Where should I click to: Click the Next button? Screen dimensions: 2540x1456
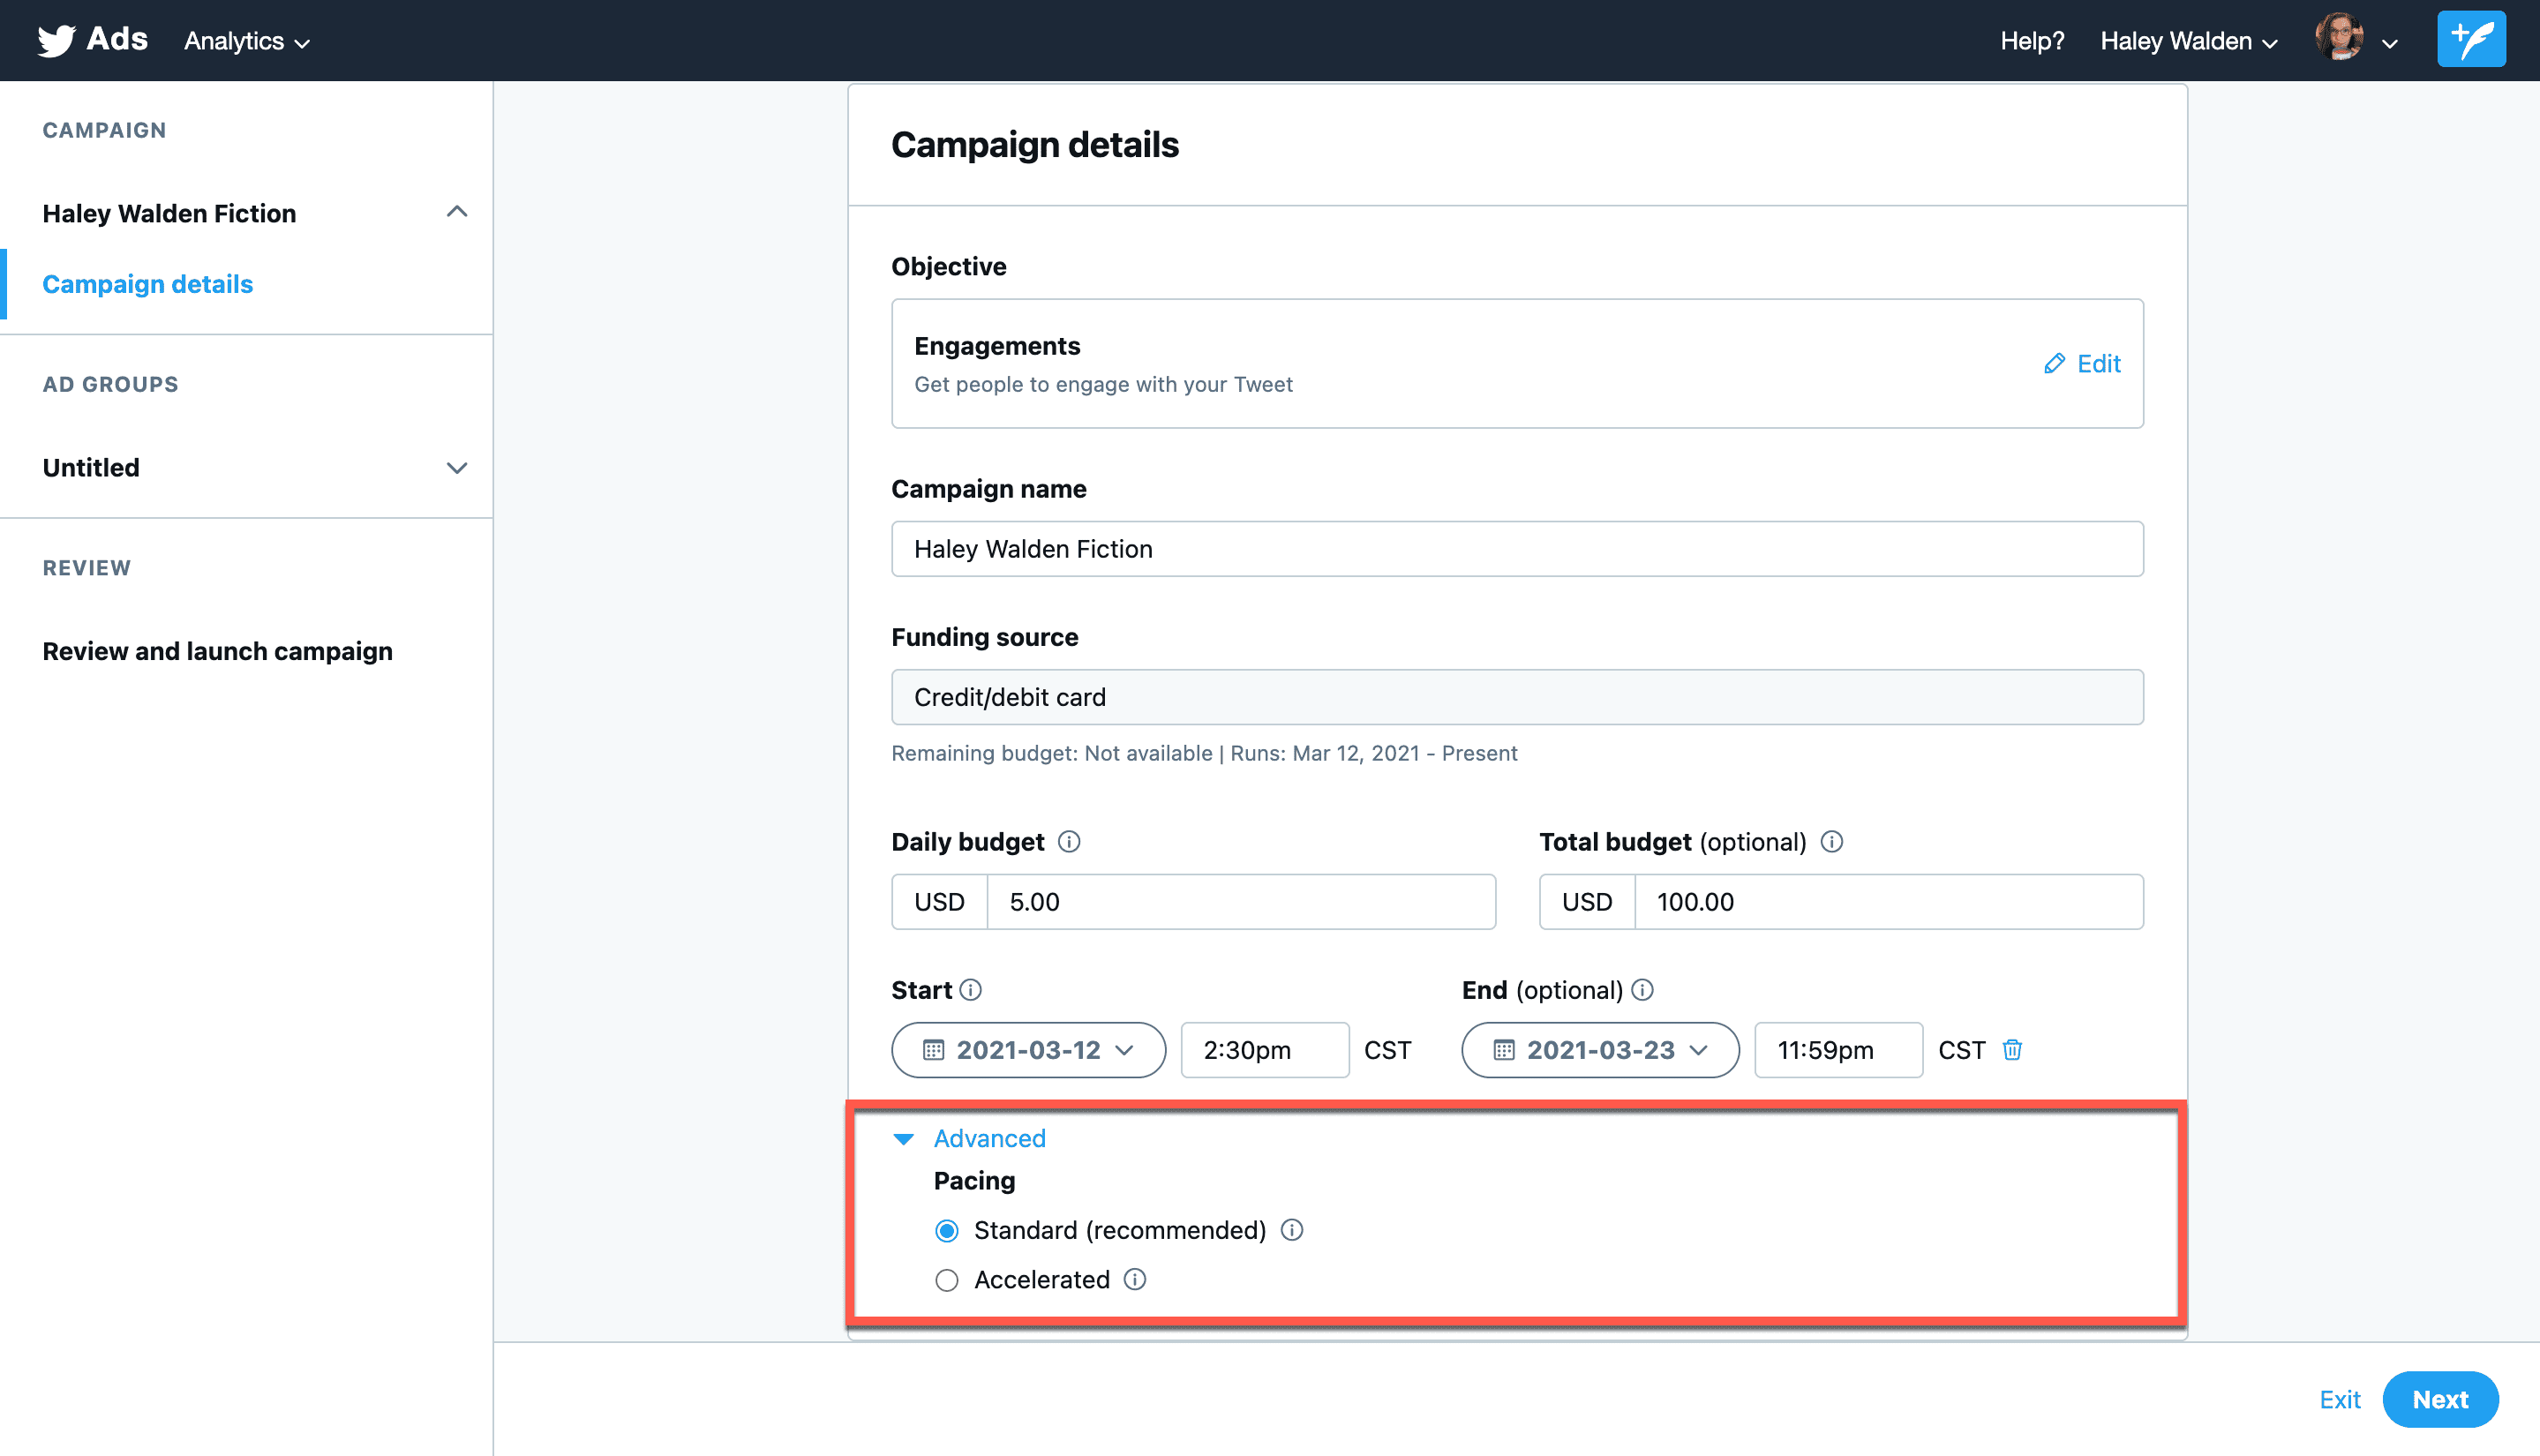click(x=2439, y=1399)
